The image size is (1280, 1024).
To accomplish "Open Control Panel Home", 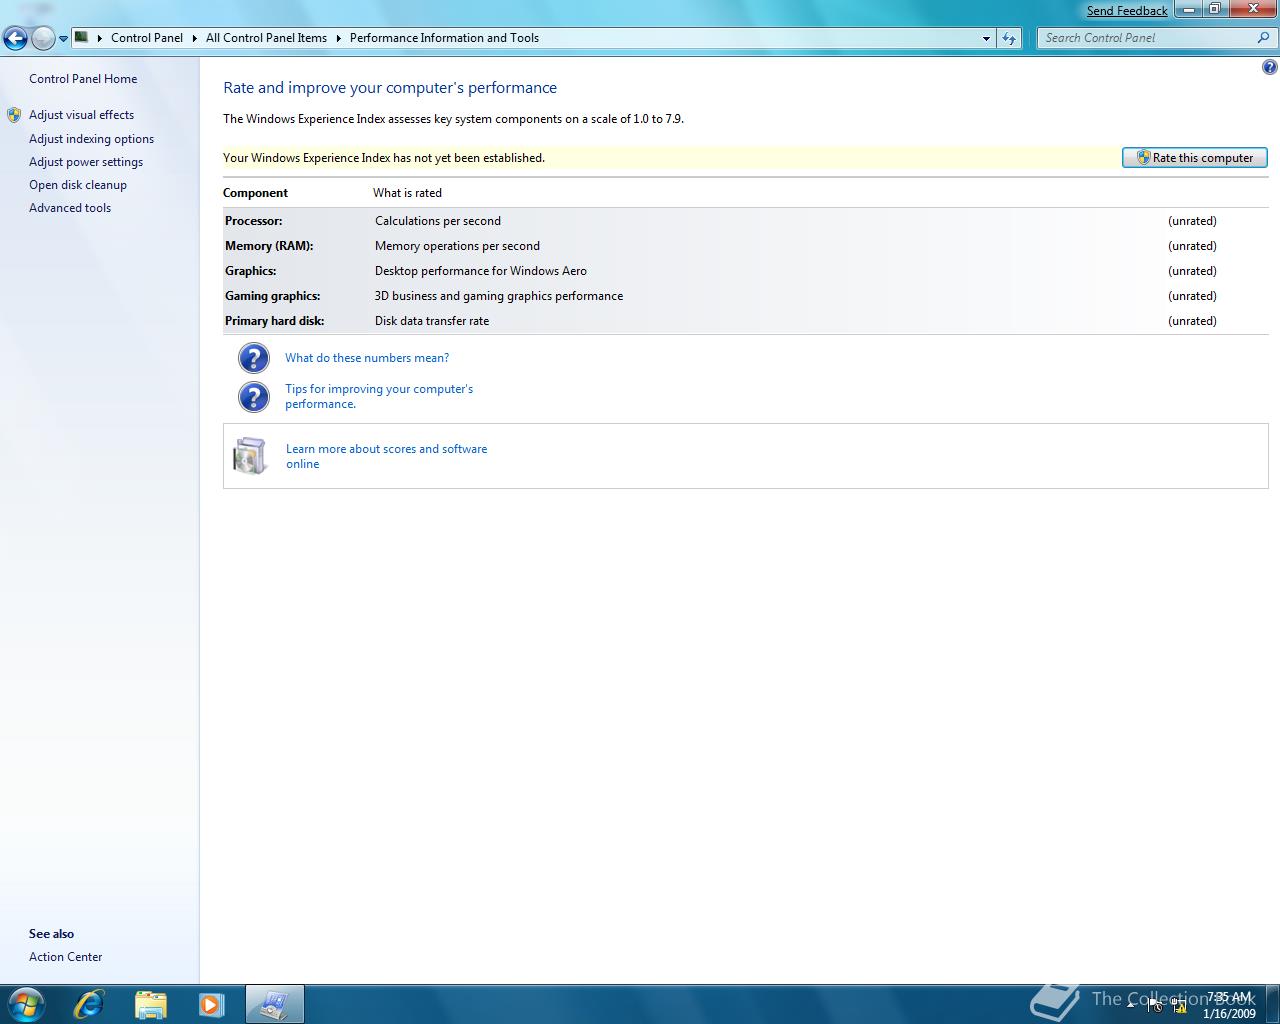I will [x=83, y=79].
